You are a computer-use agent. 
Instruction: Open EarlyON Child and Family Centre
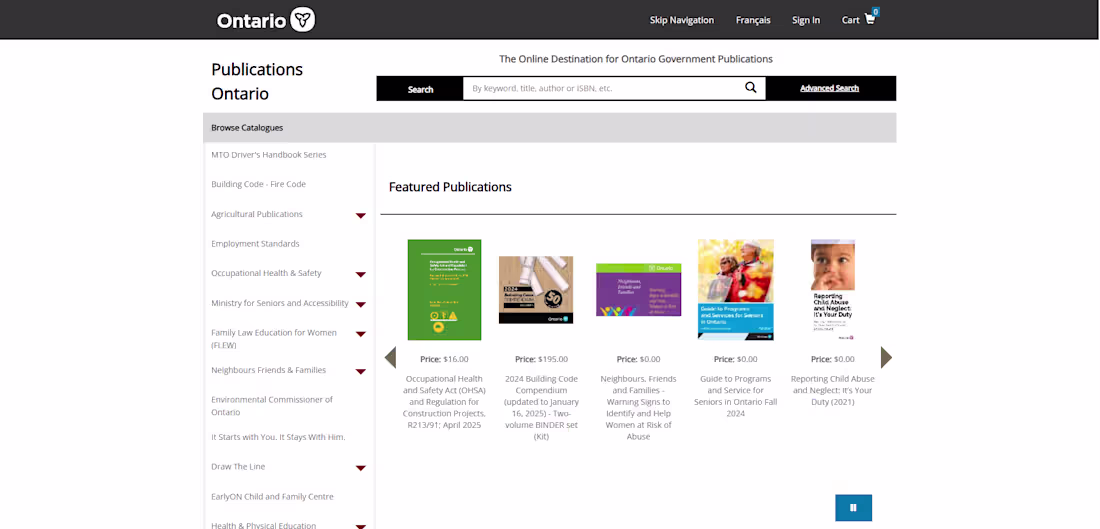click(x=272, y=497)
